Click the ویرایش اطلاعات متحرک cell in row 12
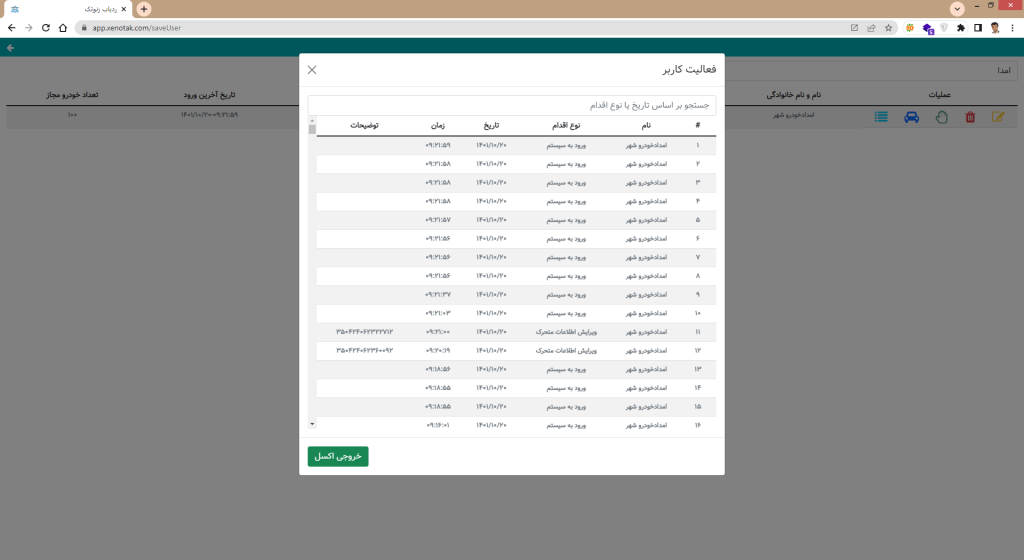Screen dimensions: 1024x560 click(x=566, y=350)
